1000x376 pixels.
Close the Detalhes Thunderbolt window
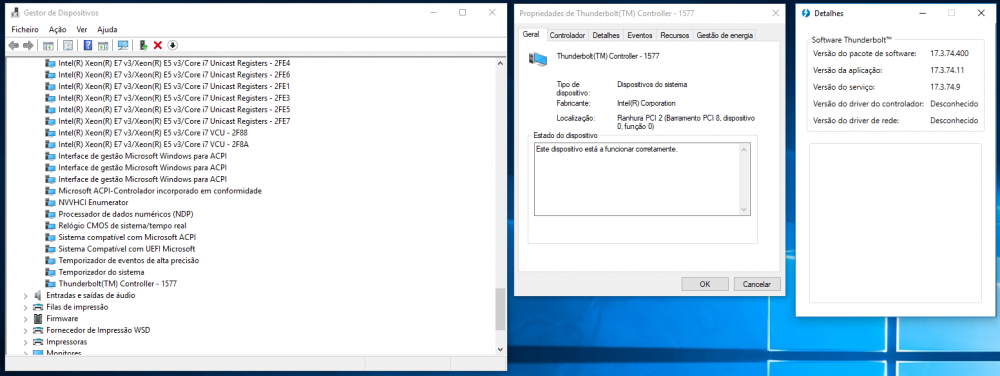tap(981, 13)
